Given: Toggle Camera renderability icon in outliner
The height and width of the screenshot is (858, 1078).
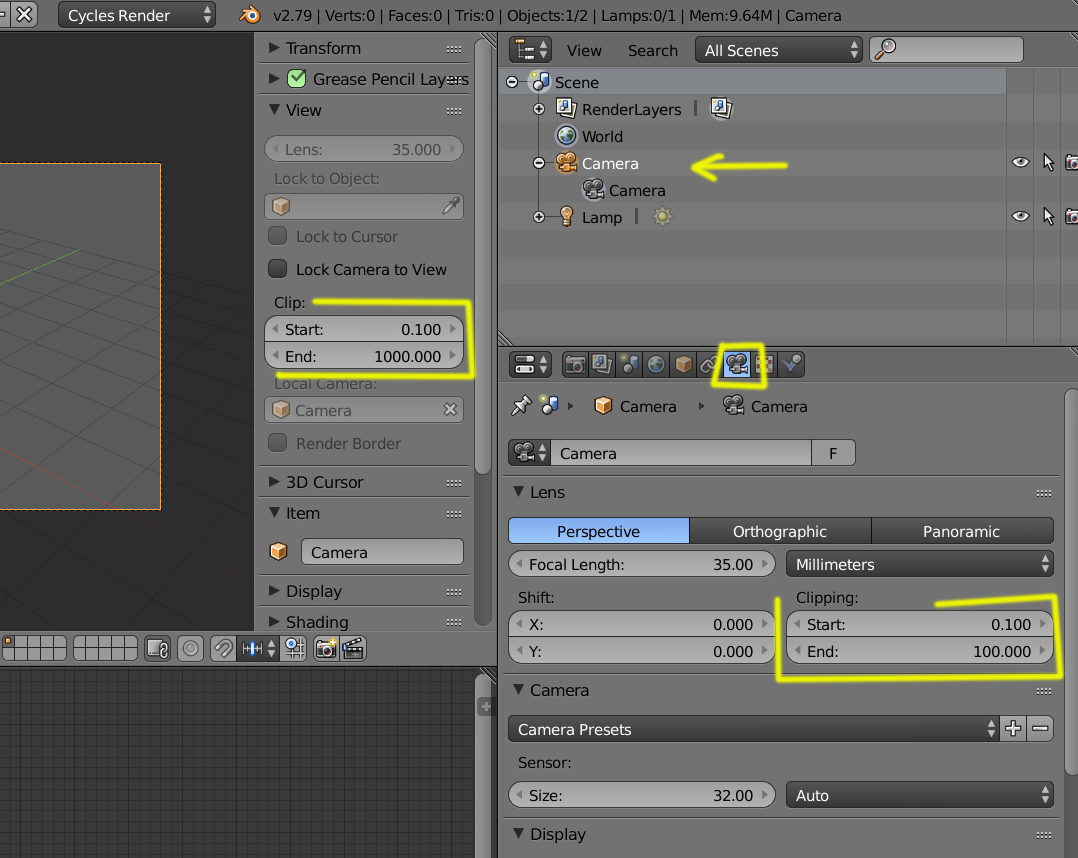Looking at the screenshot, I should (x=1071, y=162).
